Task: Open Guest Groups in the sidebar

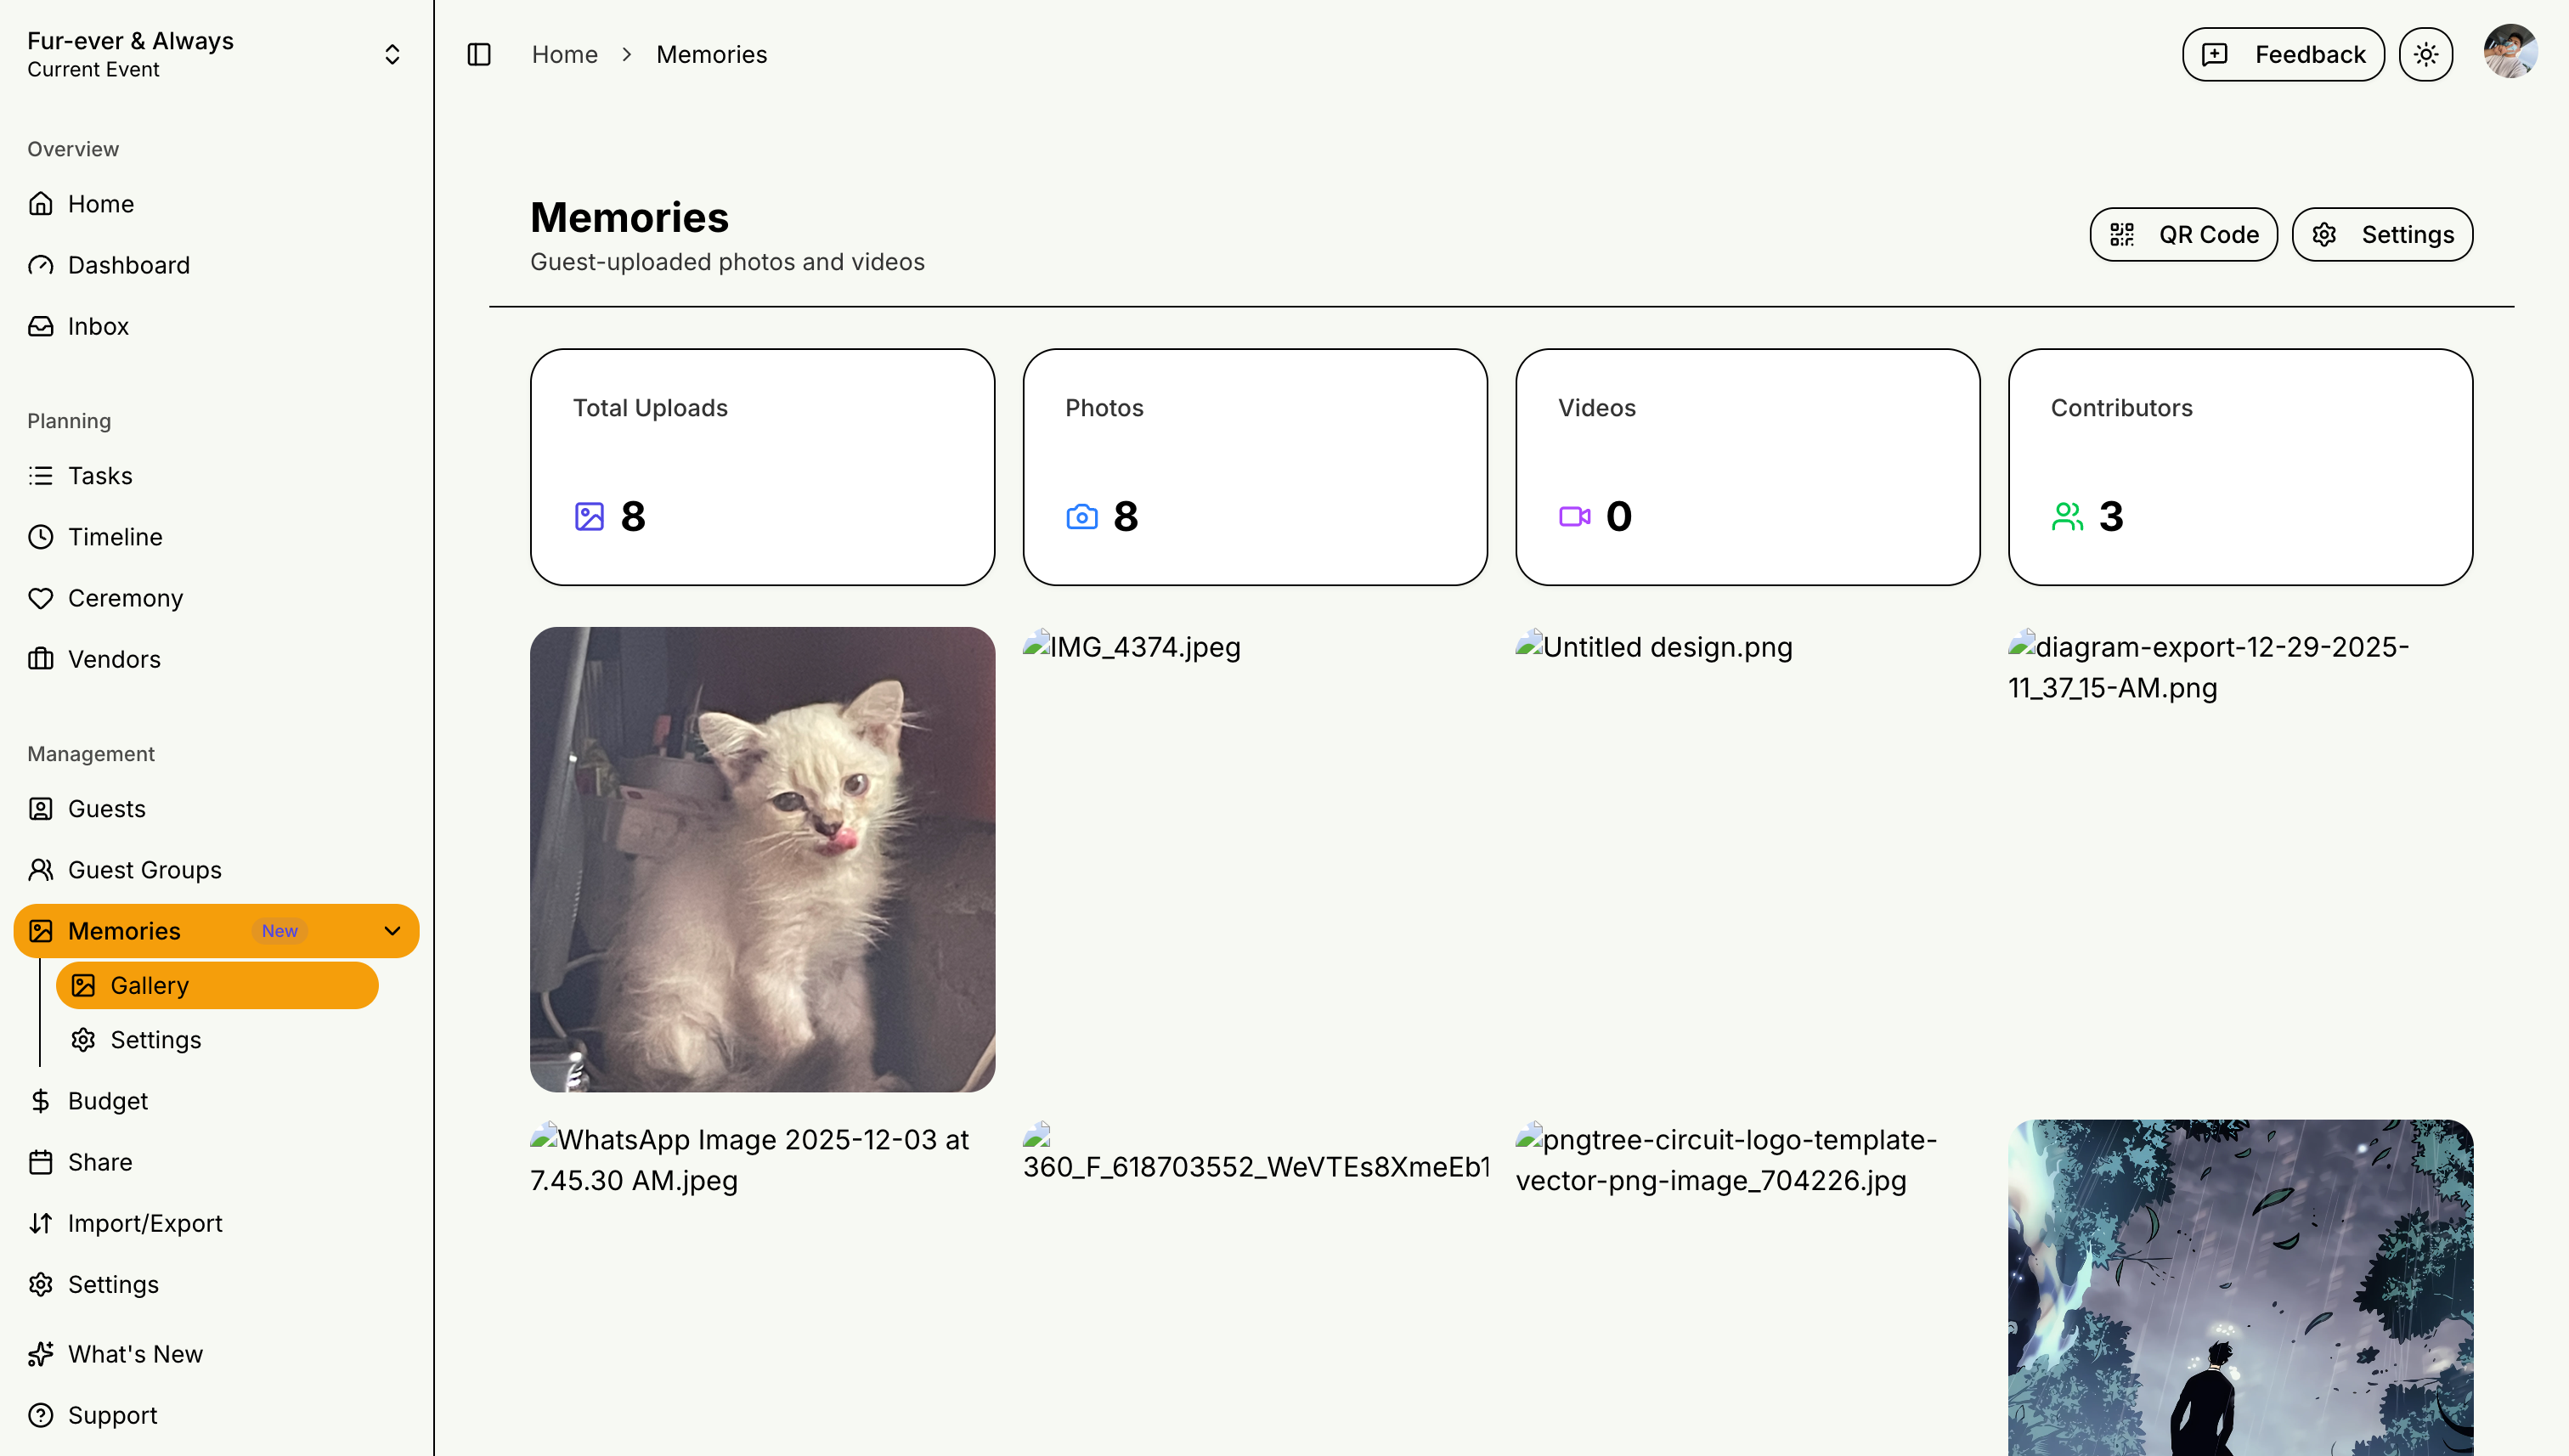Action: [x=144, y=870]
